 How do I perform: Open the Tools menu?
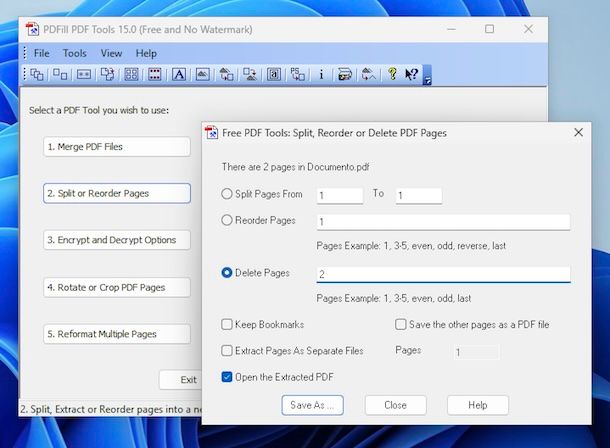[x=75, y=53]
